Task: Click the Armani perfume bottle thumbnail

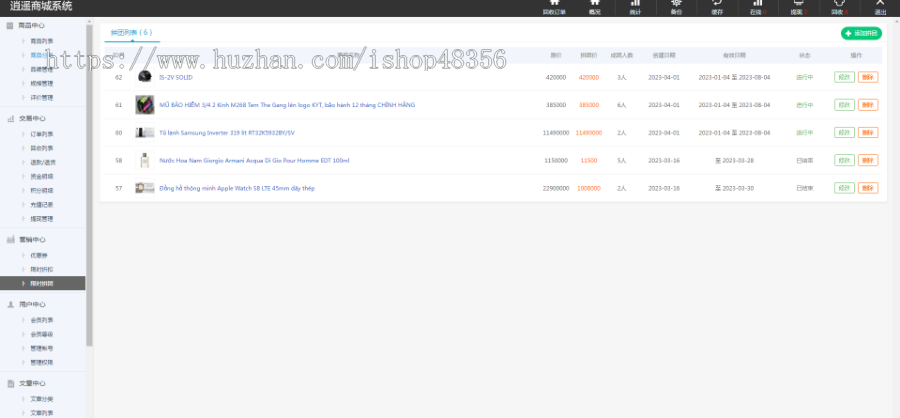Action: (x=145, y=160)
